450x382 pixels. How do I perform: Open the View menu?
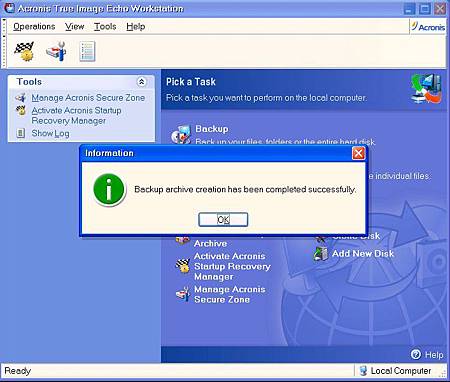click(x=75, y=26)
